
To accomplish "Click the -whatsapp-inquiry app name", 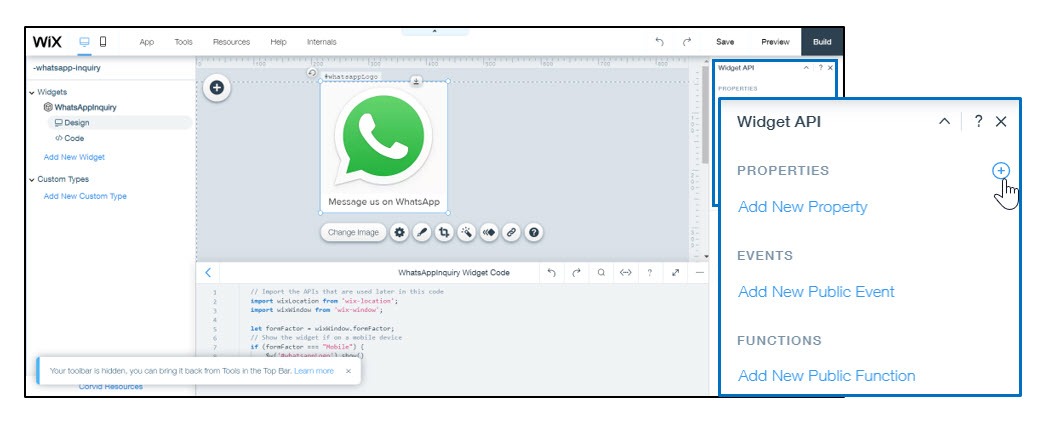I will [67, 68].
